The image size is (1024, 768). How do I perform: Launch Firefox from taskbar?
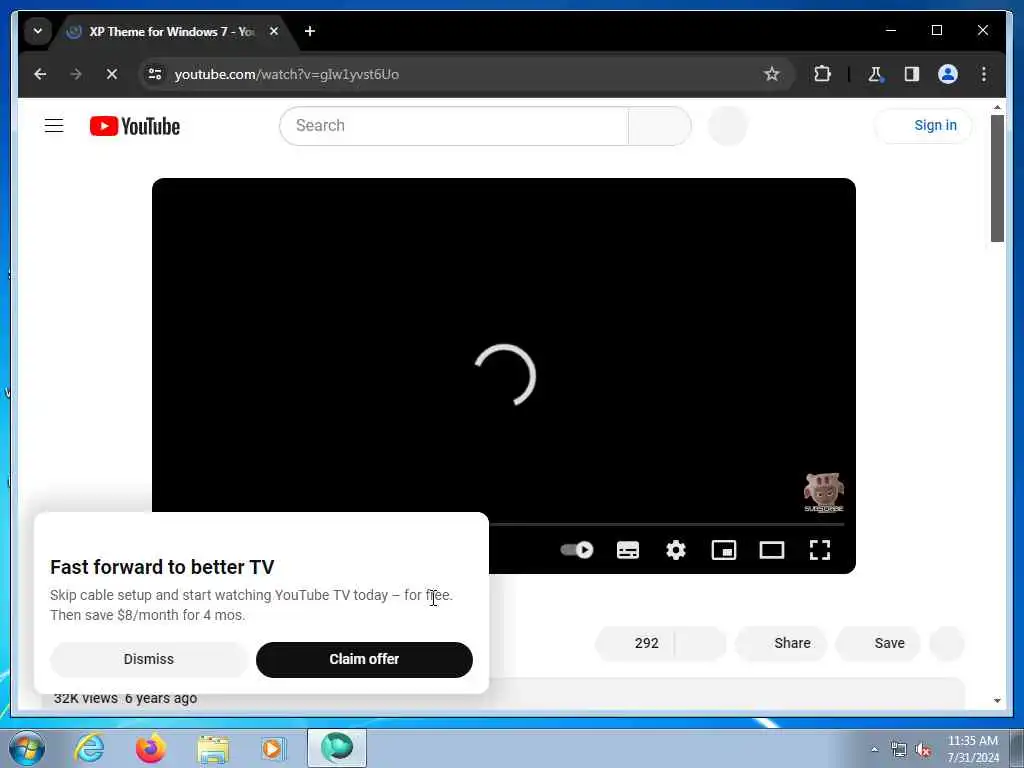click(x=150, y=748)
